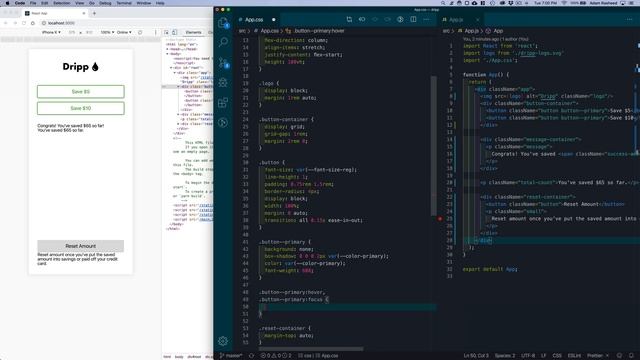Click the next change arrow in editor toolbar

387,19
